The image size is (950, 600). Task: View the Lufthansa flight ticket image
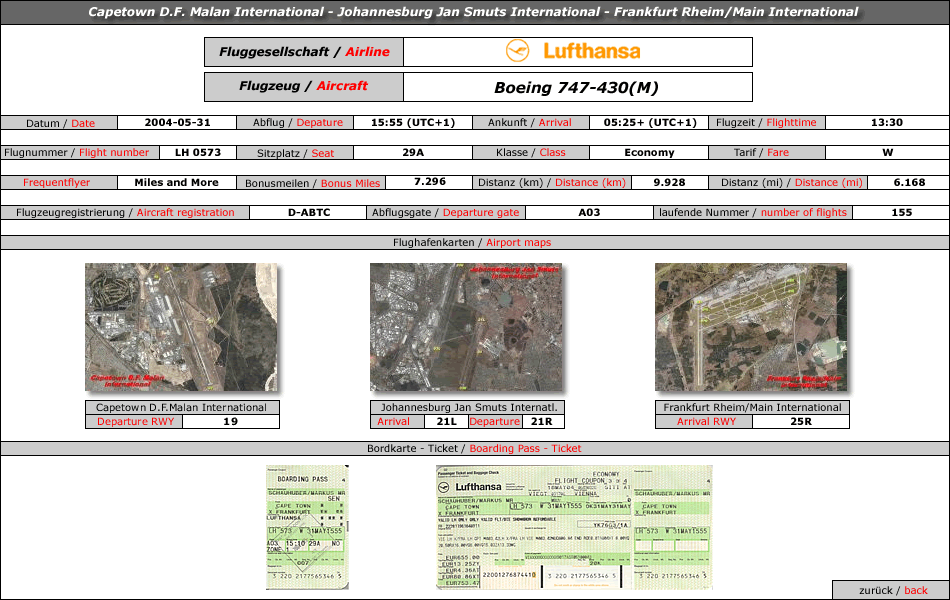coord(574,527)
